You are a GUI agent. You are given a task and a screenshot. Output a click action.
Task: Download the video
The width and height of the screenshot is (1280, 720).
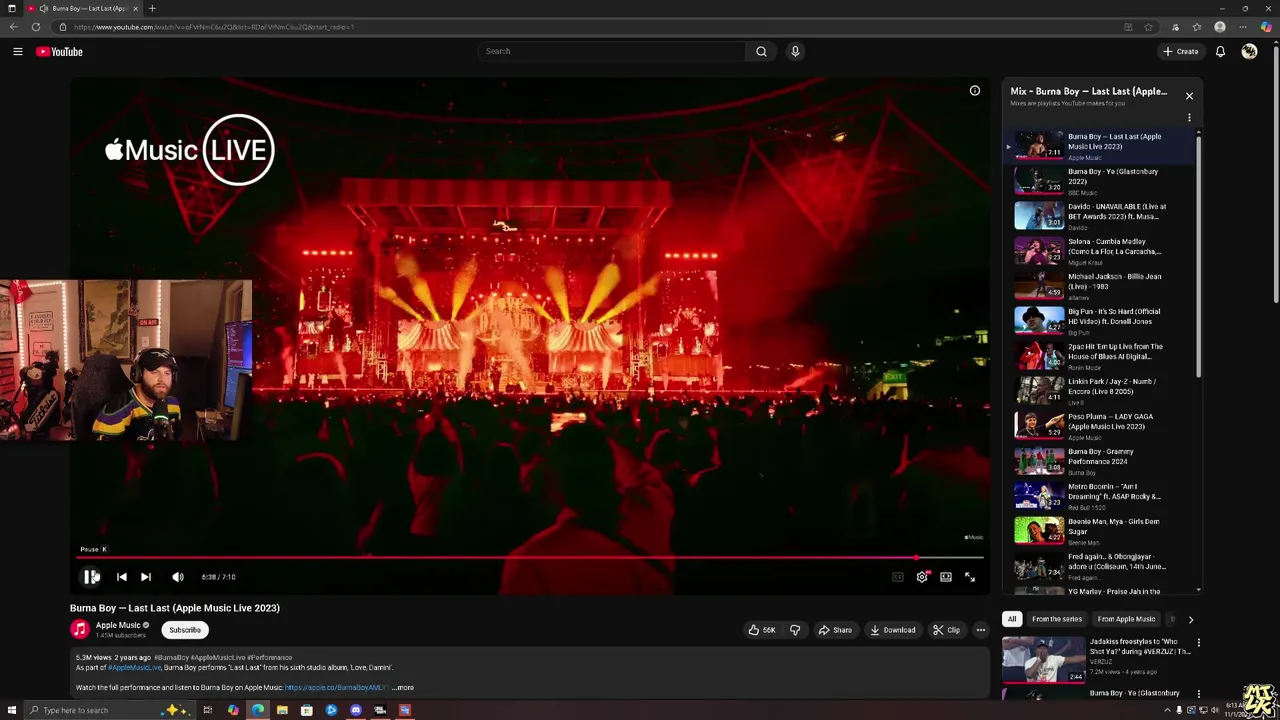coord(893,630)
